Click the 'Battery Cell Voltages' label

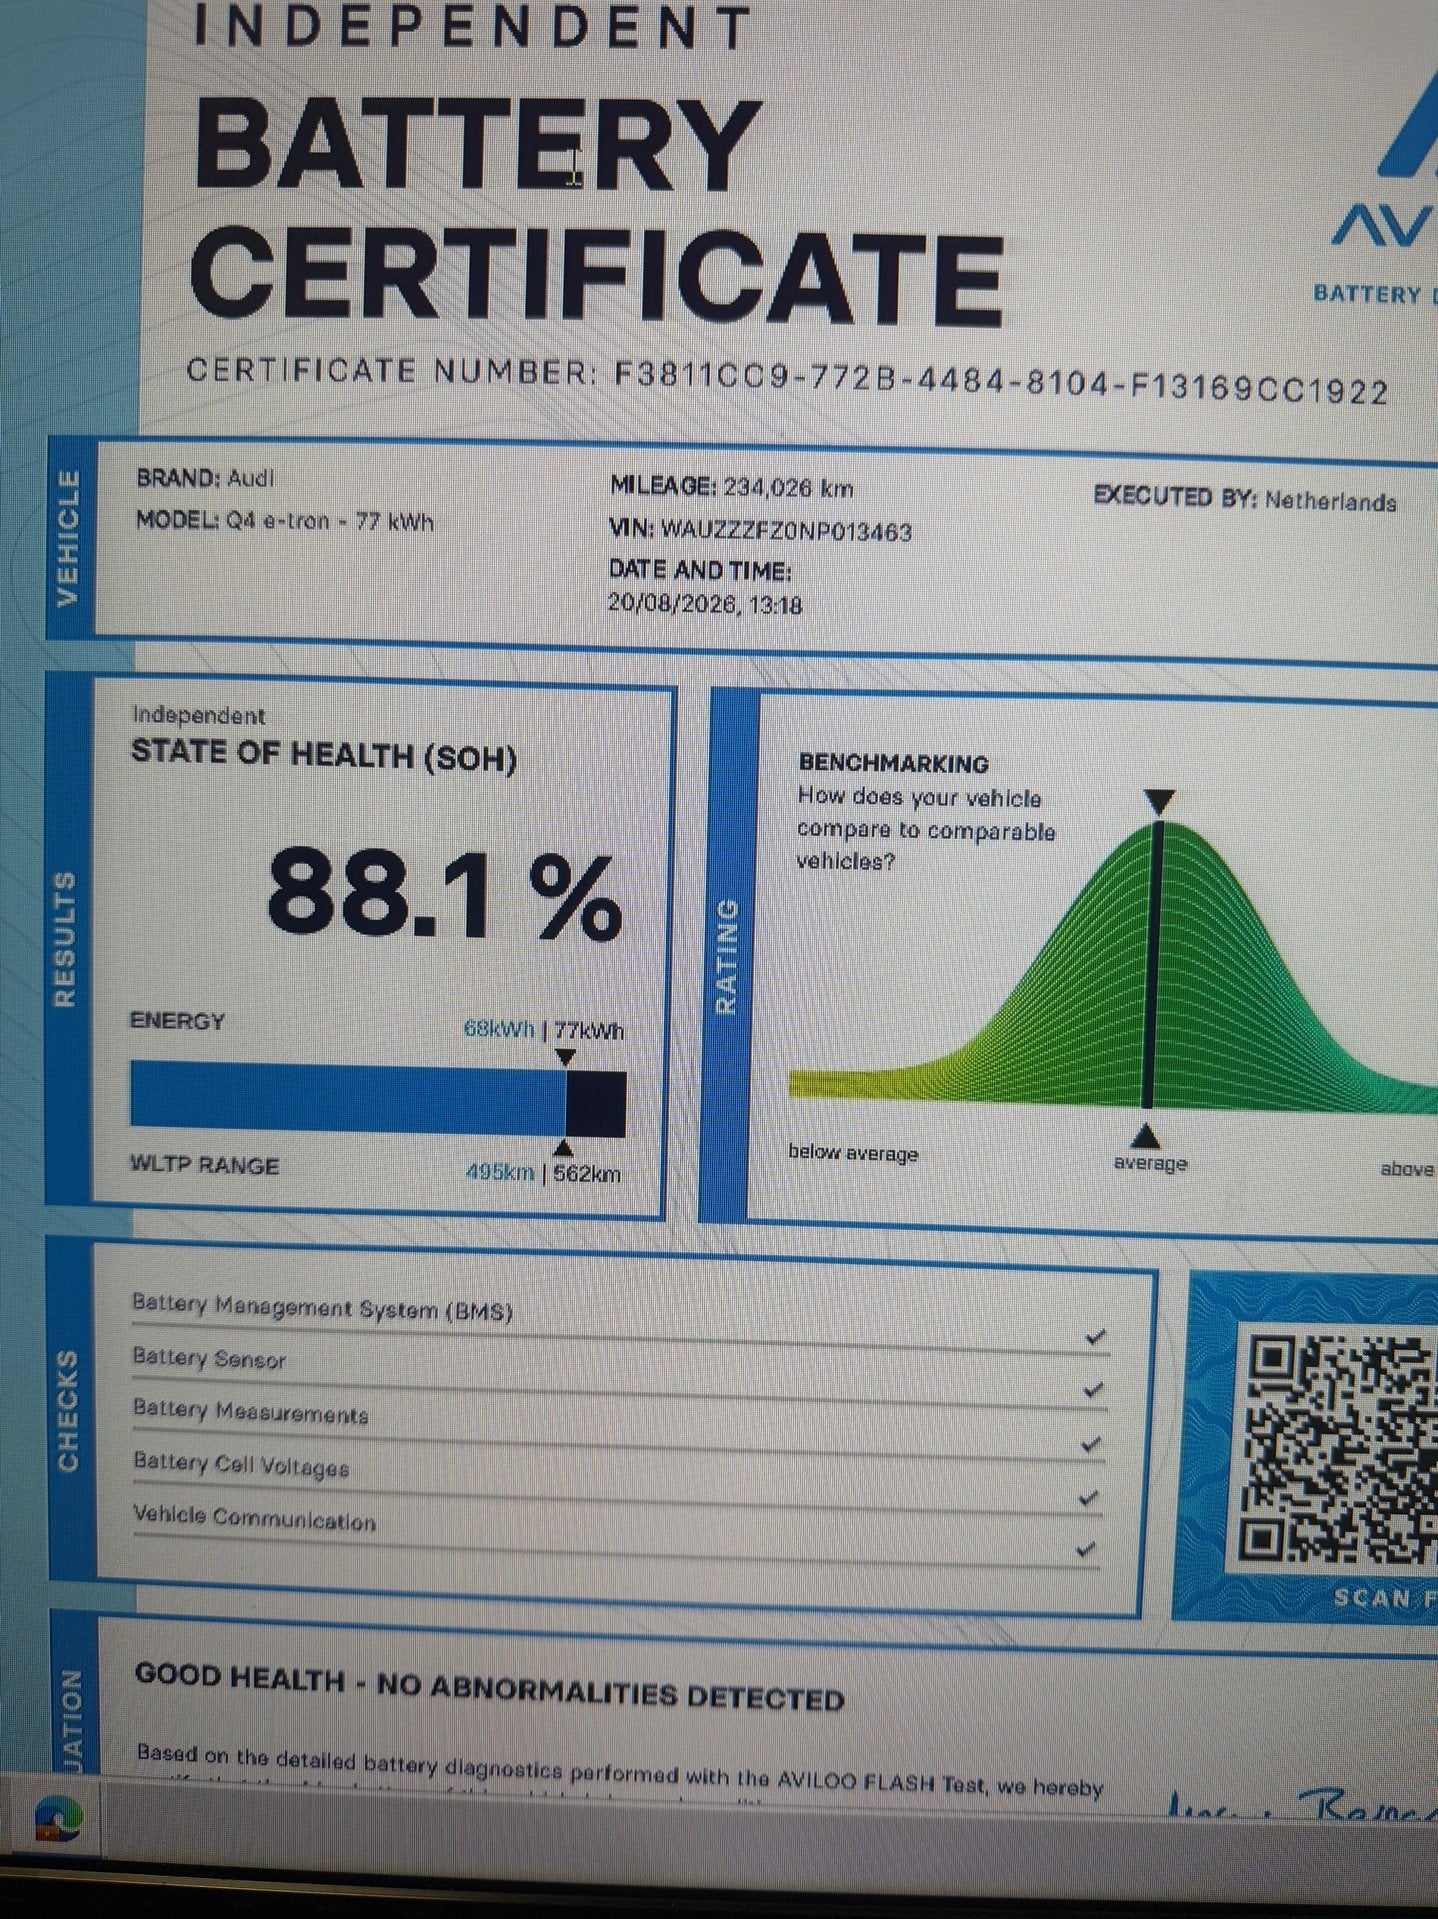coord(241,1465)
